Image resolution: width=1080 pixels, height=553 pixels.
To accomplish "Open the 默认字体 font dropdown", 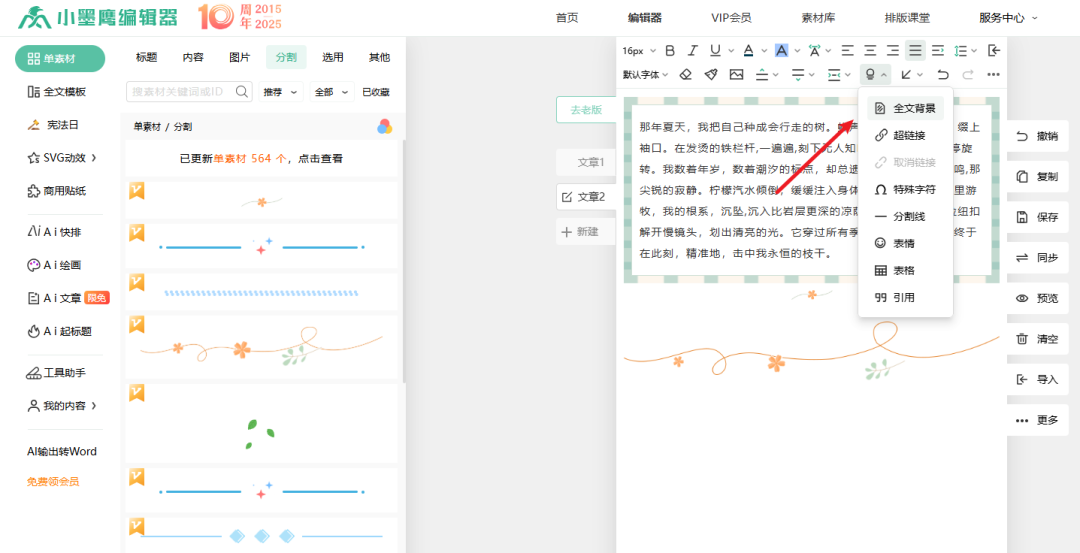I will click(645, 74).
